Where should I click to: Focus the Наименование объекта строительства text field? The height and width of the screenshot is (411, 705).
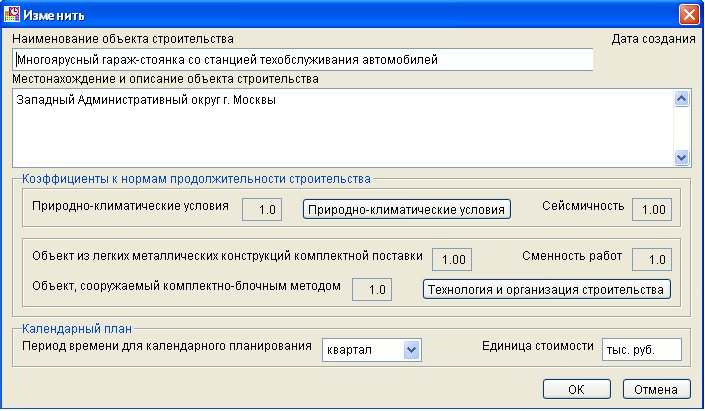(303, 60)
